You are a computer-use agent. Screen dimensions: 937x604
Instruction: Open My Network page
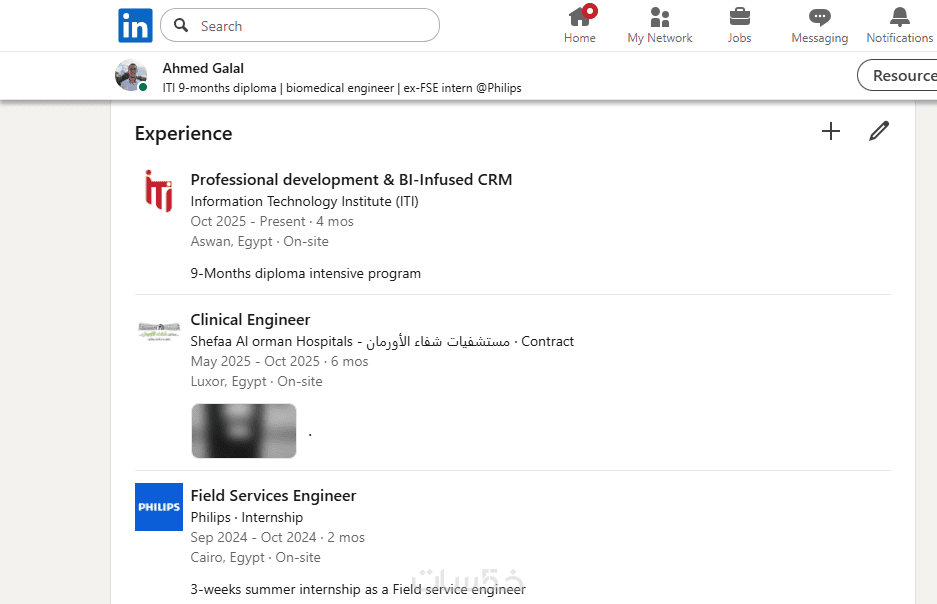tap(659, 25)
